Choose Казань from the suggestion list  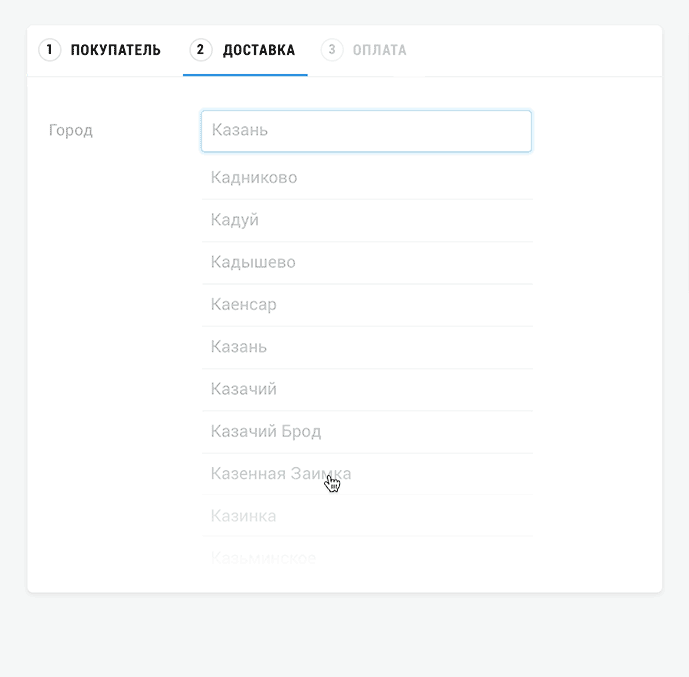point(367,347)
